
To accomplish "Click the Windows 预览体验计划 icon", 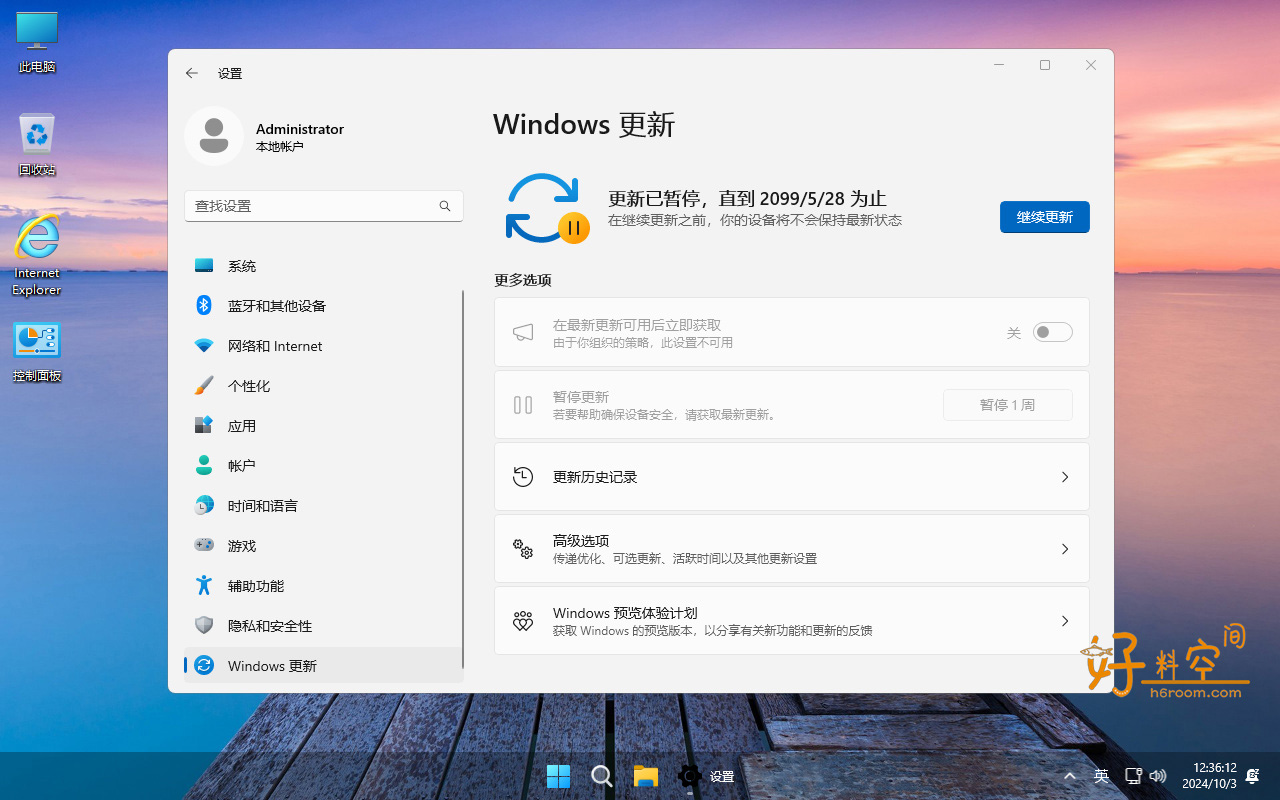I will click(523, 621).
